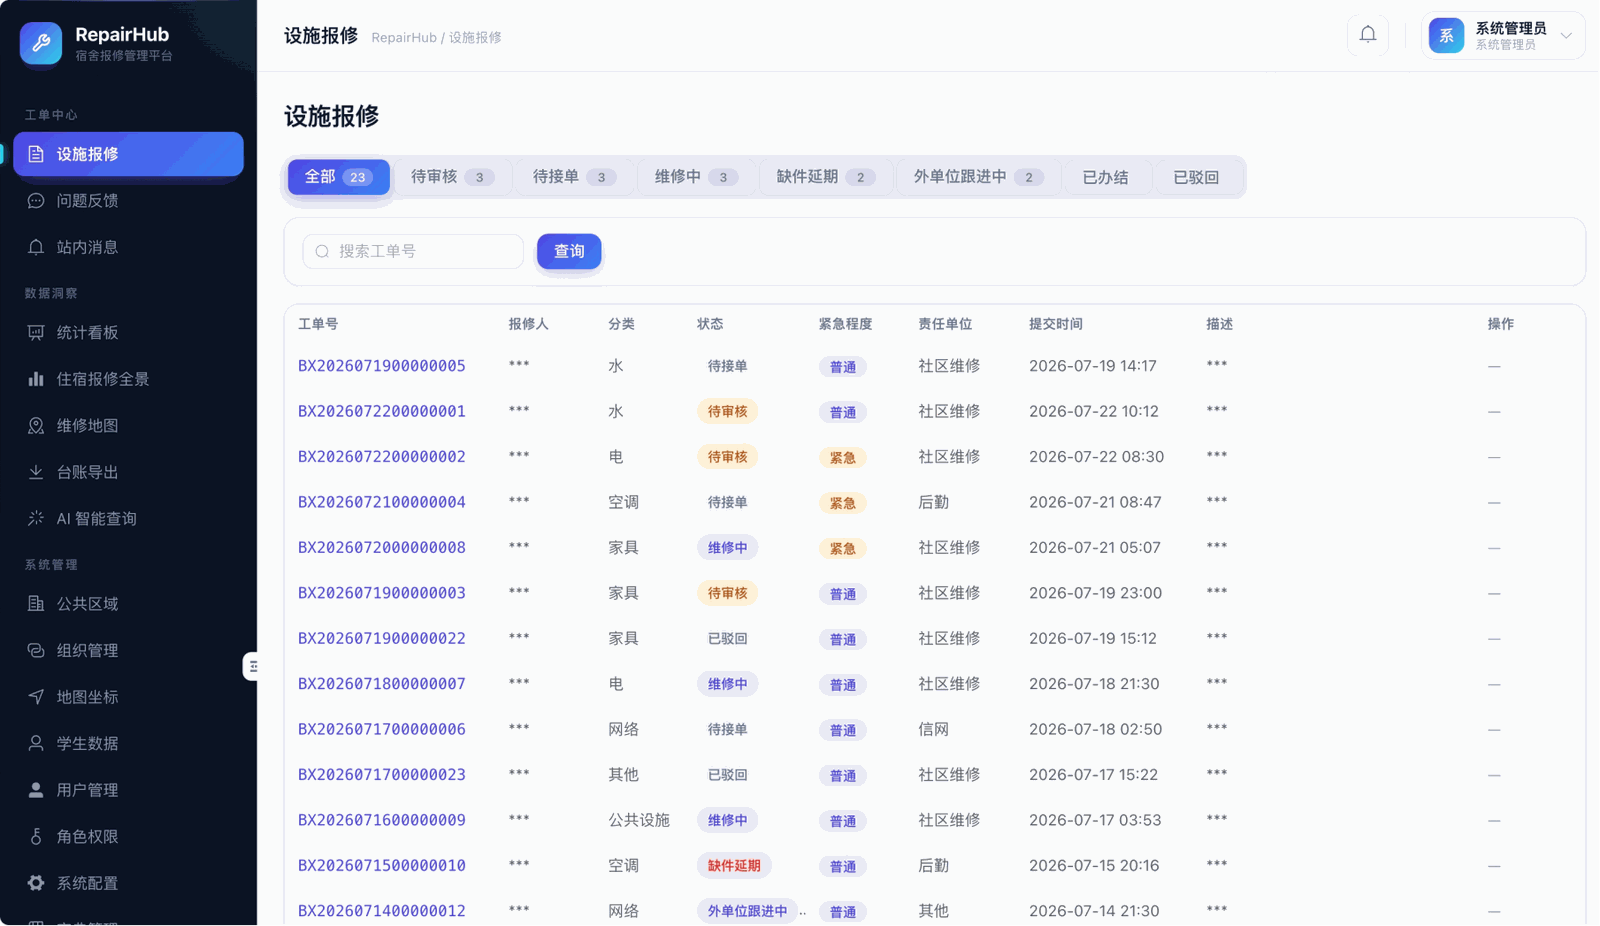Click the 用户管理 user icon

point(36,790)
